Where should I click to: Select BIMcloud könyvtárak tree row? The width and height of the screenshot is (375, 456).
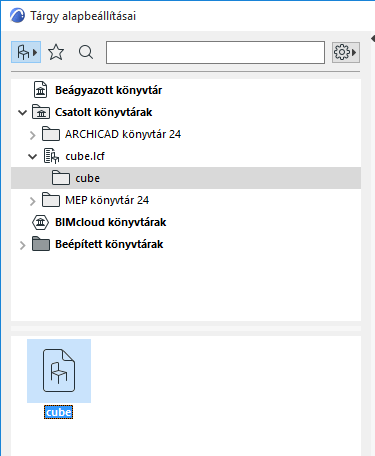(x=186, y=222)
